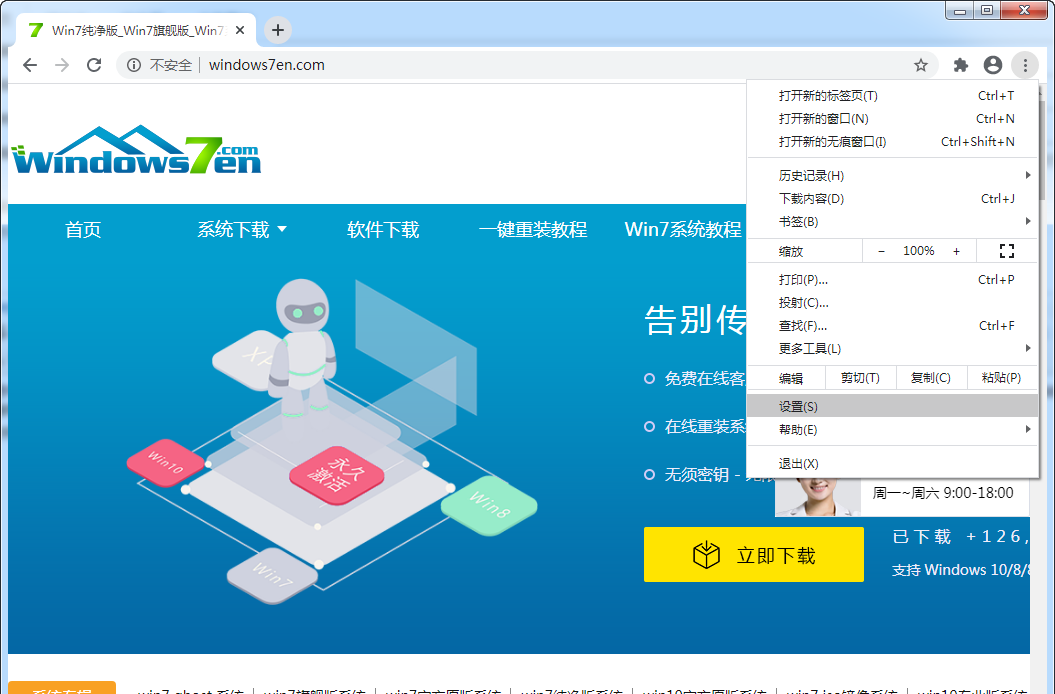Click the 100% zoom level value

(918, 251)
